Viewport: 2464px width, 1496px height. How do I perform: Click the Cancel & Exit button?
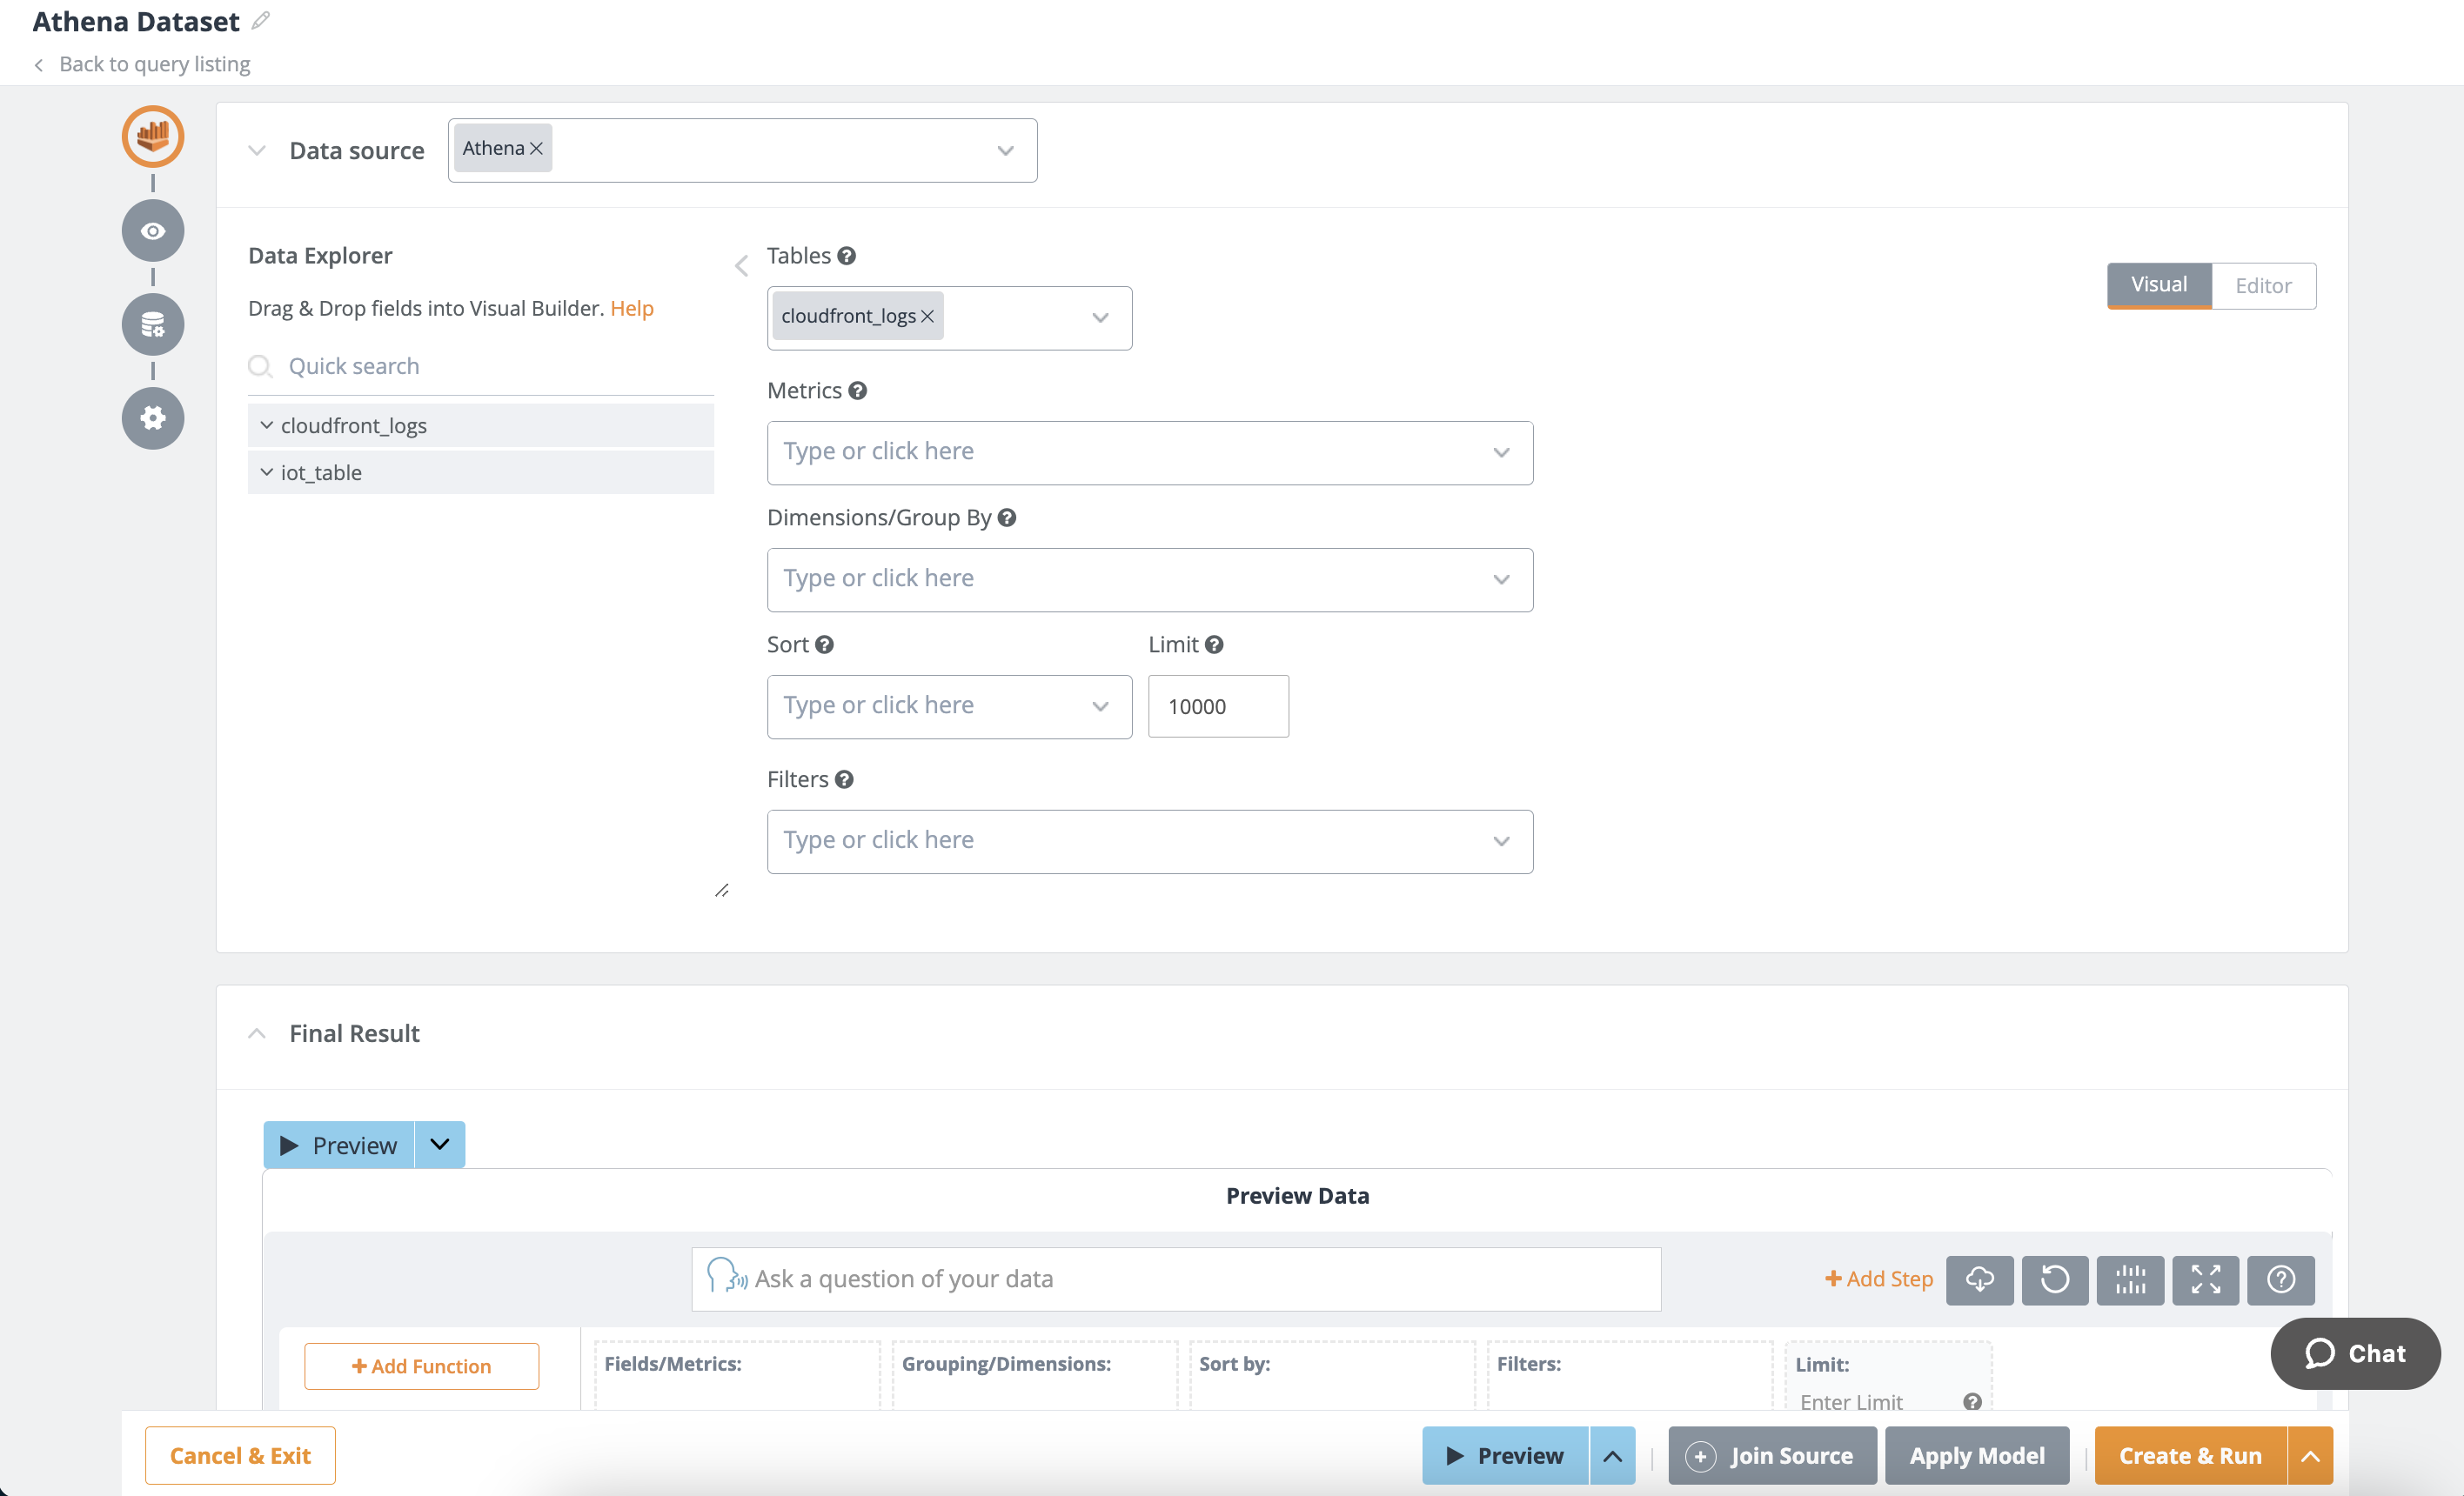tap(240, 1456)
